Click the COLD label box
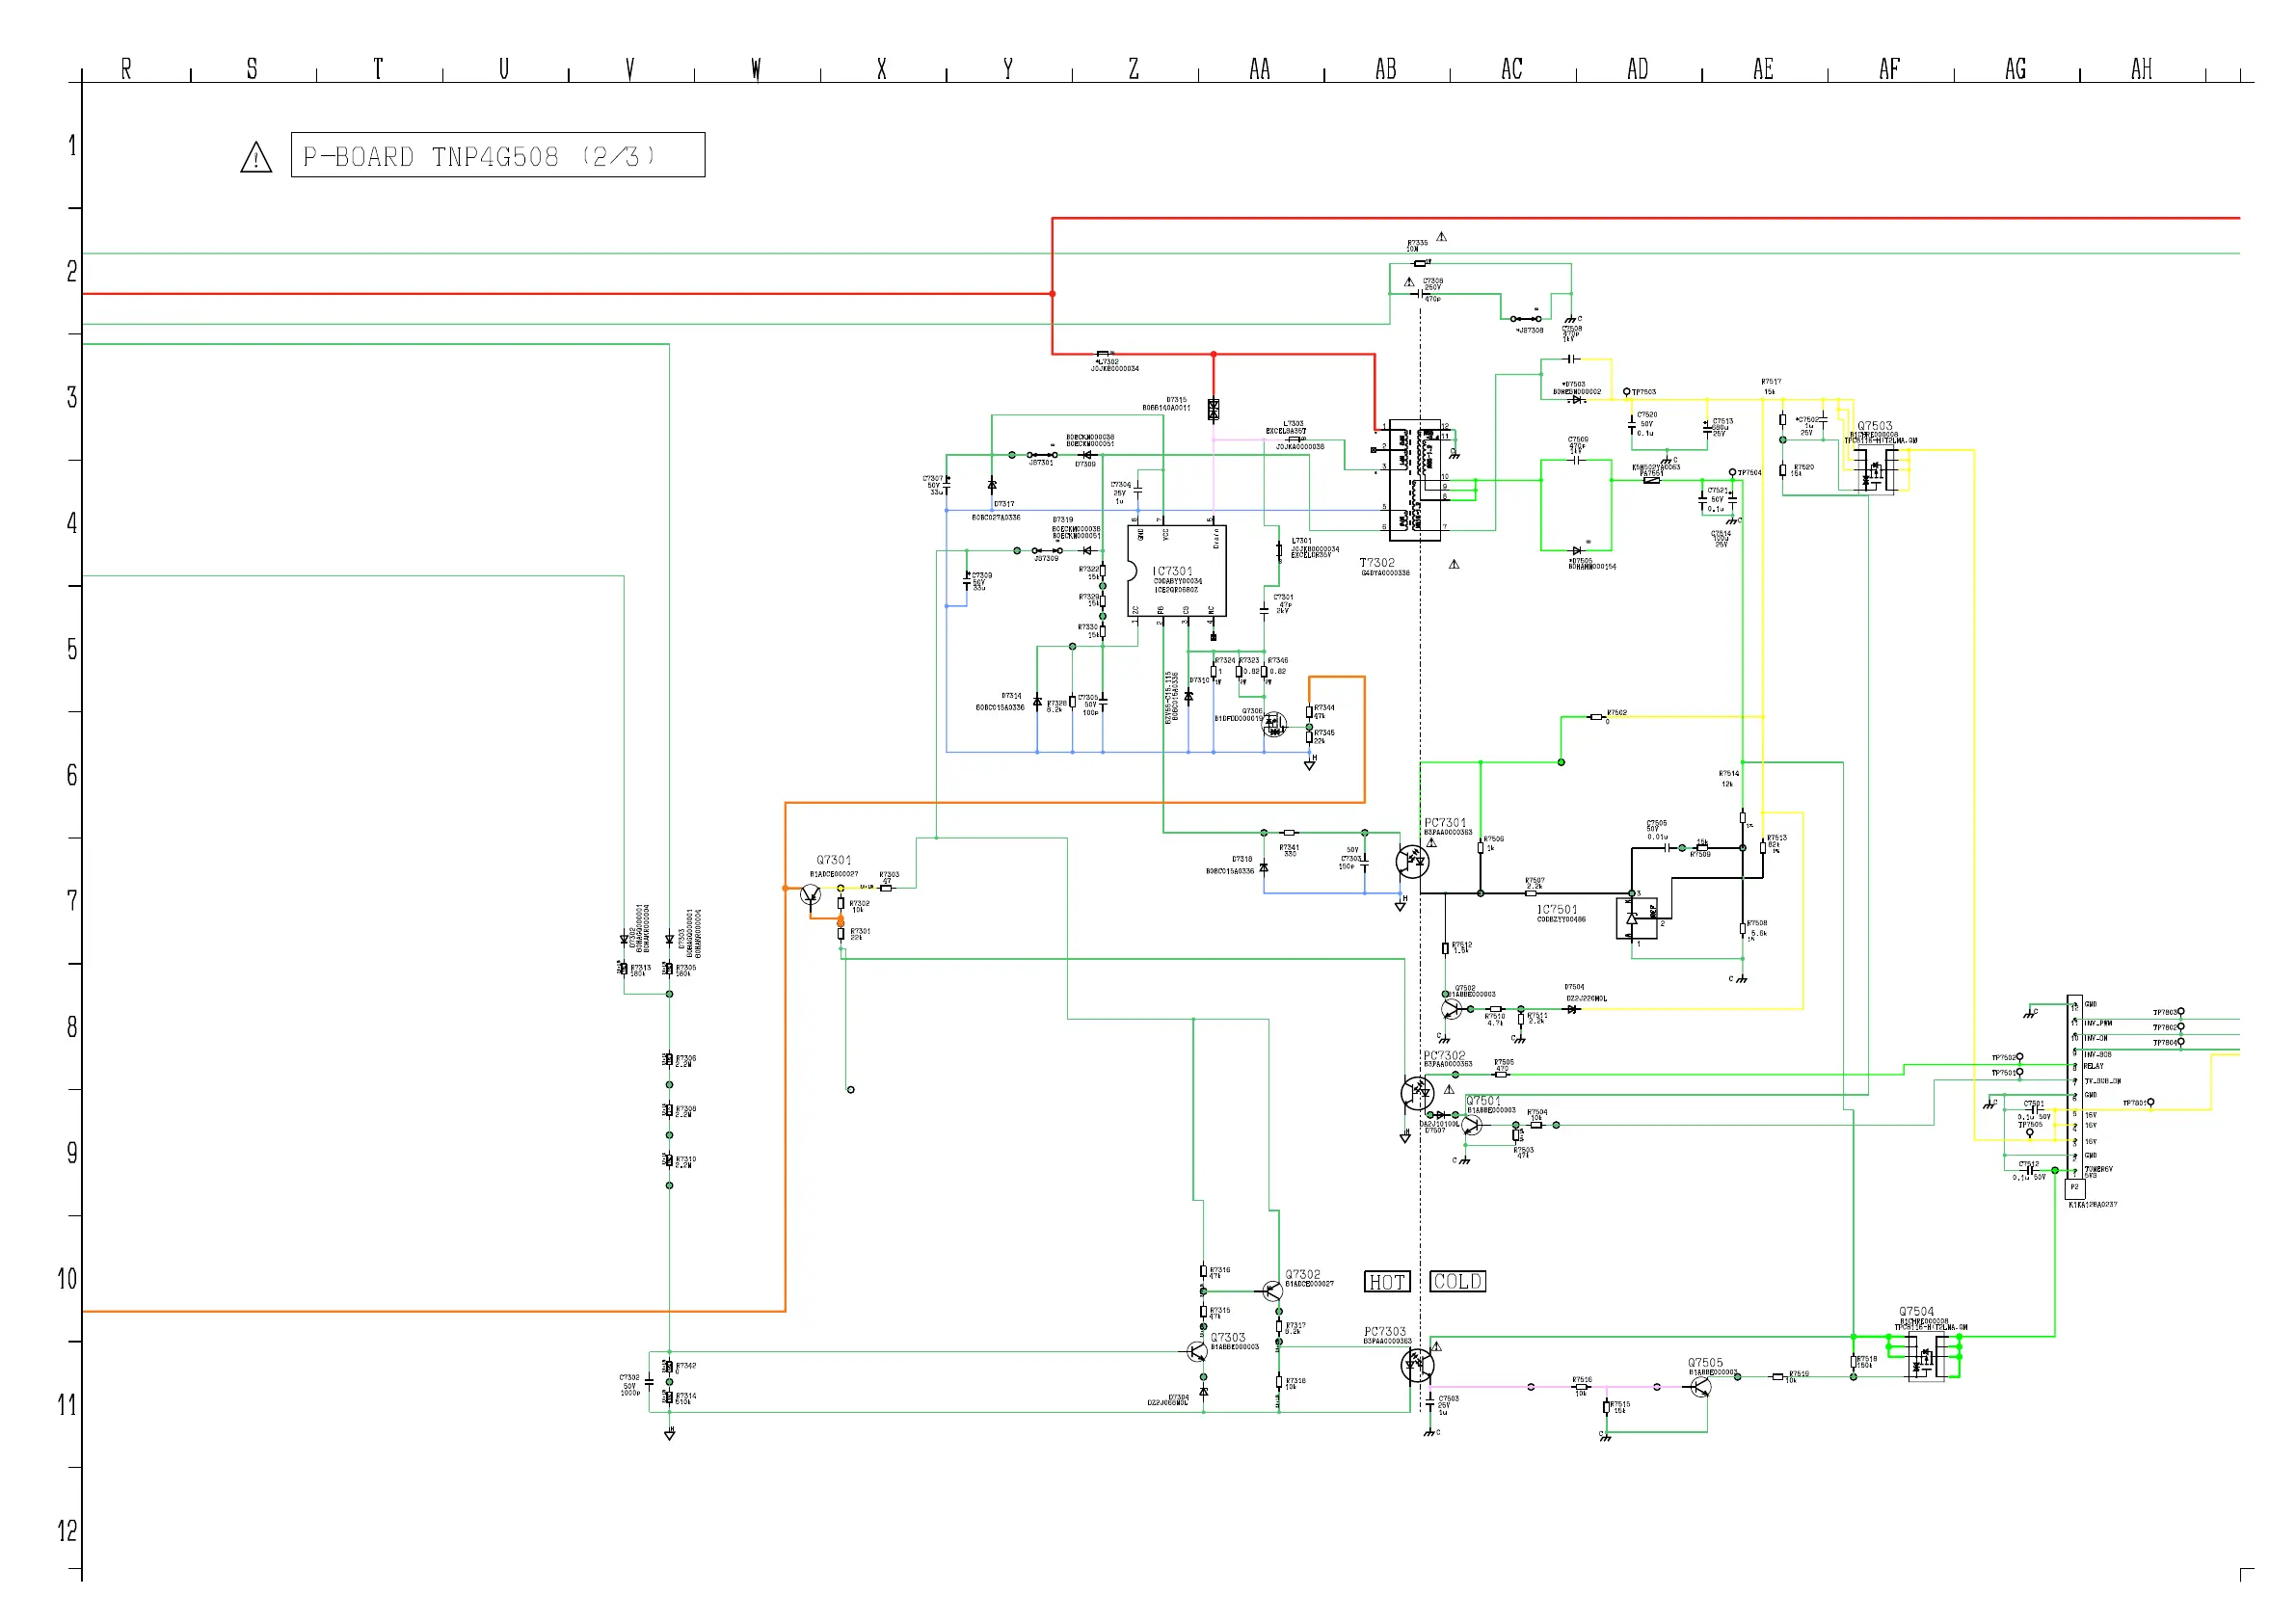2296x1623 pixels. (x=1457, y=1282)
